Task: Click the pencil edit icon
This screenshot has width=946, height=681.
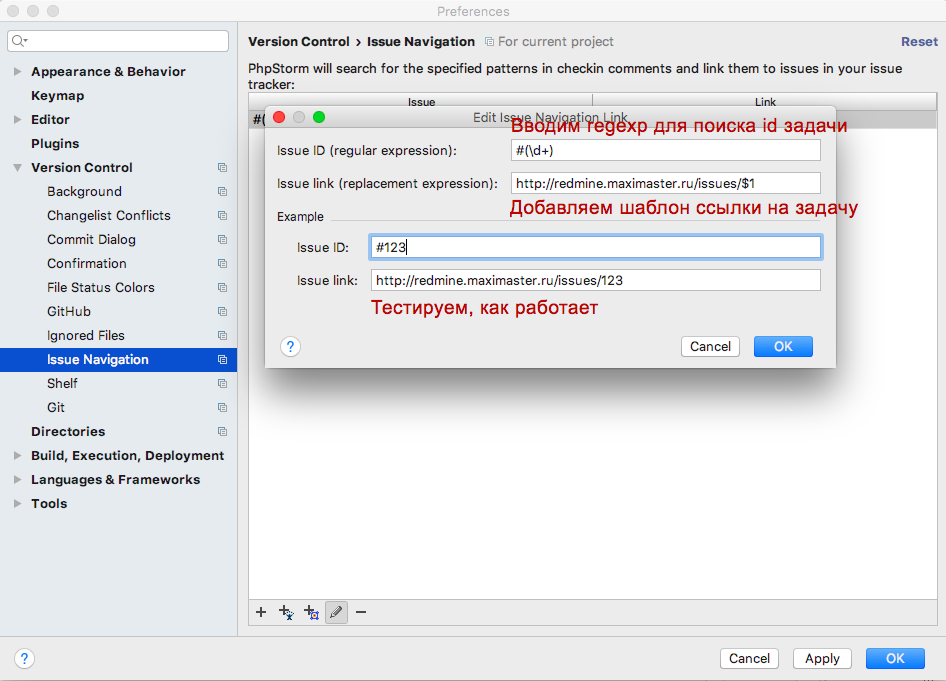Action: pos(336,612)
